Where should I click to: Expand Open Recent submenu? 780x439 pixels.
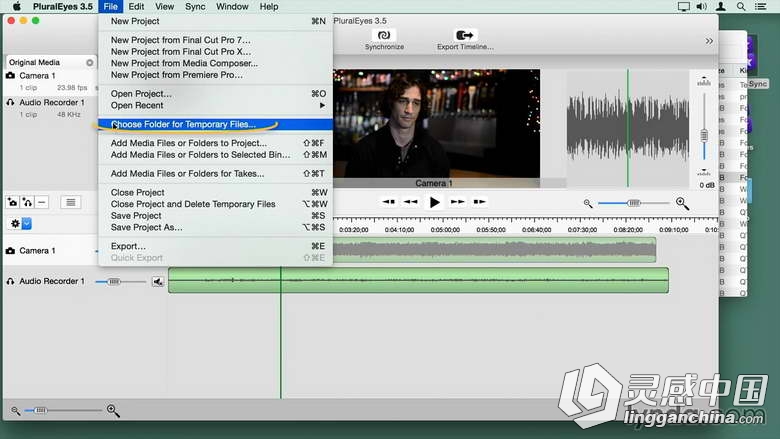pos(215,105)
